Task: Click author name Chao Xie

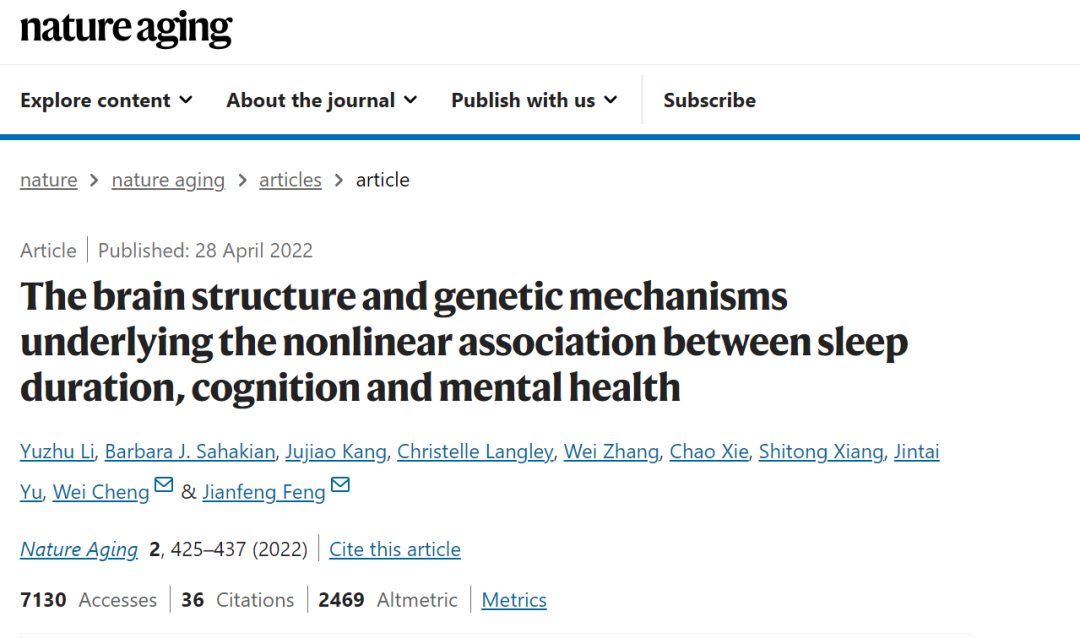Action: [x=709, y=451]
